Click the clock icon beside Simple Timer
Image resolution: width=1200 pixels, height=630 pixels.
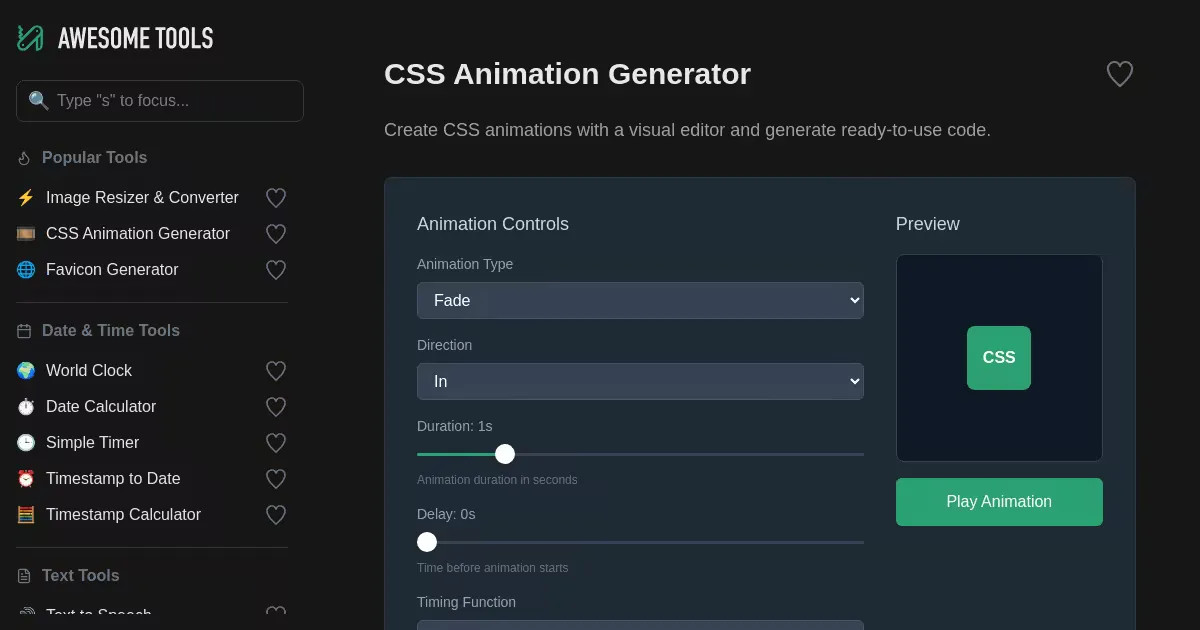pos(26,443)
